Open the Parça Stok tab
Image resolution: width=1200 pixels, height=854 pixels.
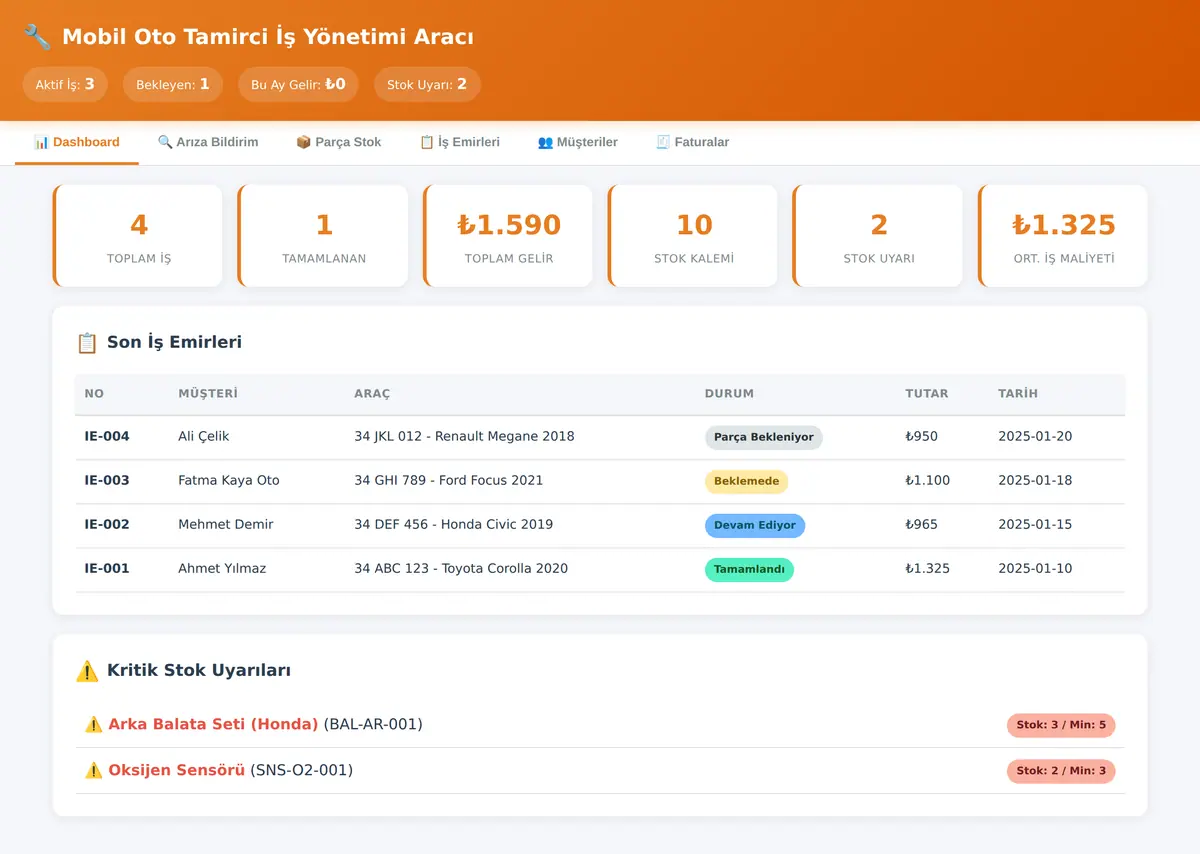tap(339, 142)
